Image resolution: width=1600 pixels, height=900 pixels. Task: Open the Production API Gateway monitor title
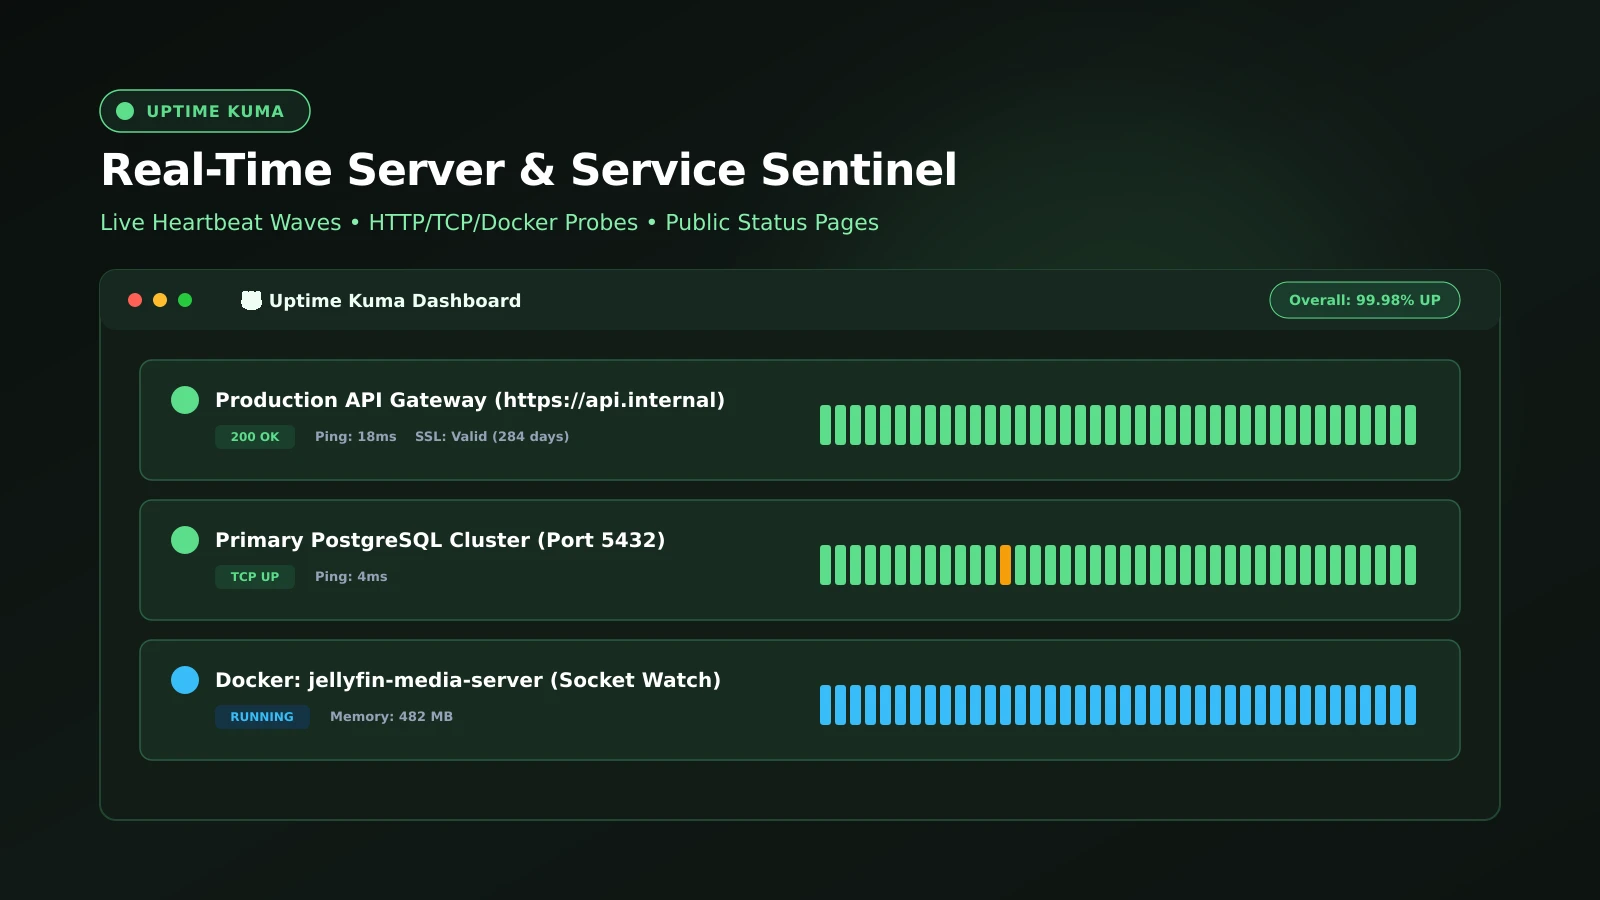(470, 400)
